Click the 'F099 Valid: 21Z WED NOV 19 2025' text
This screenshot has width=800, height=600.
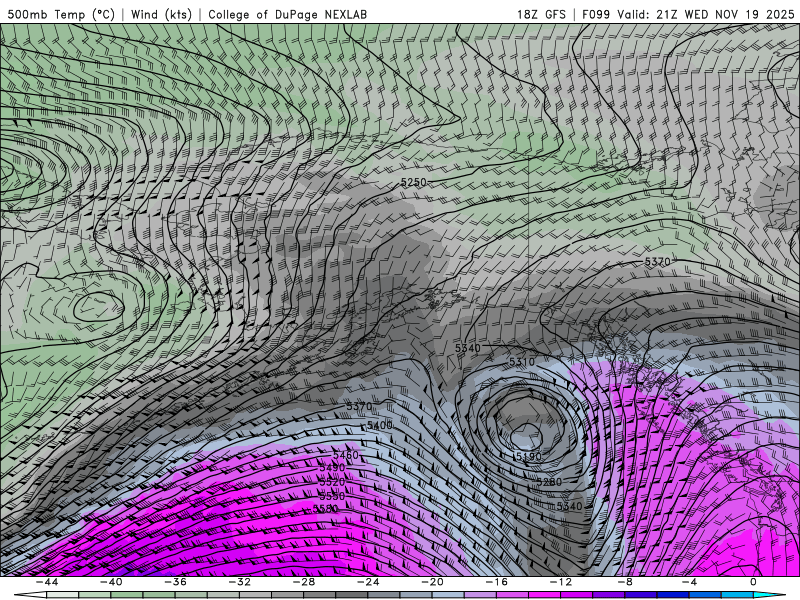pos(688,14)
